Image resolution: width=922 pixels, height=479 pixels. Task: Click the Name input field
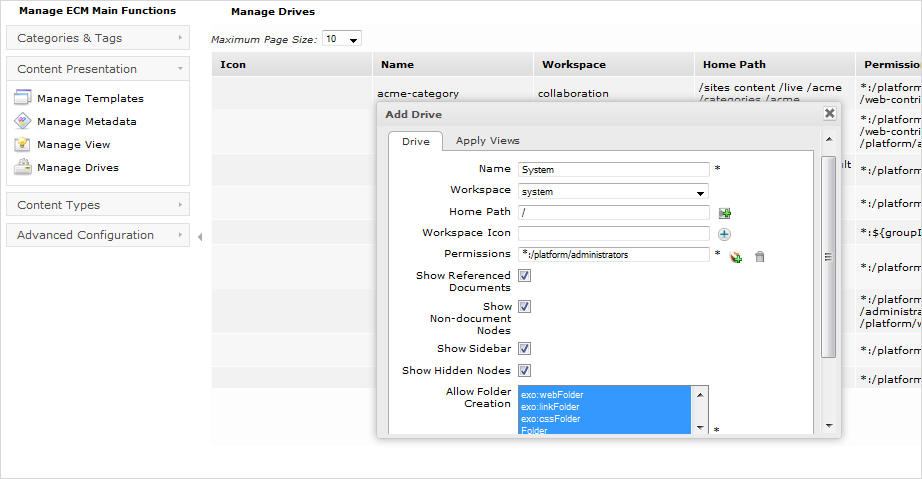(614, 170)
